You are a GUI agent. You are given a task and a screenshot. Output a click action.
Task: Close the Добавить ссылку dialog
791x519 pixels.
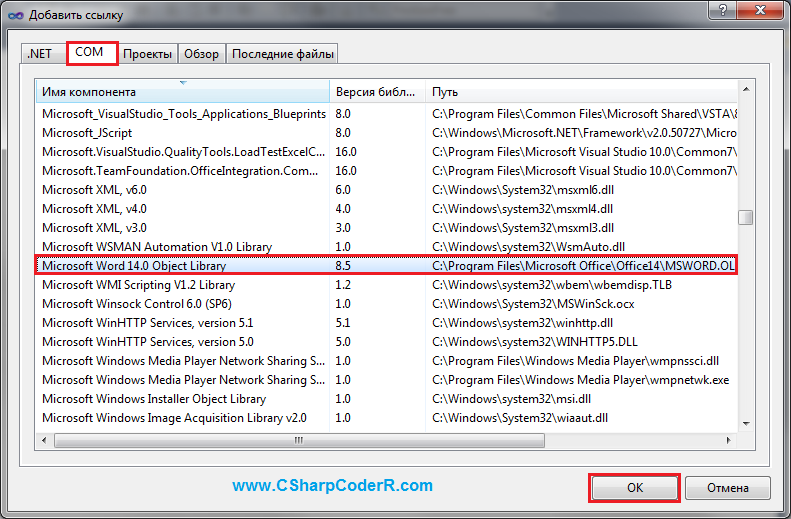(760, 10)
